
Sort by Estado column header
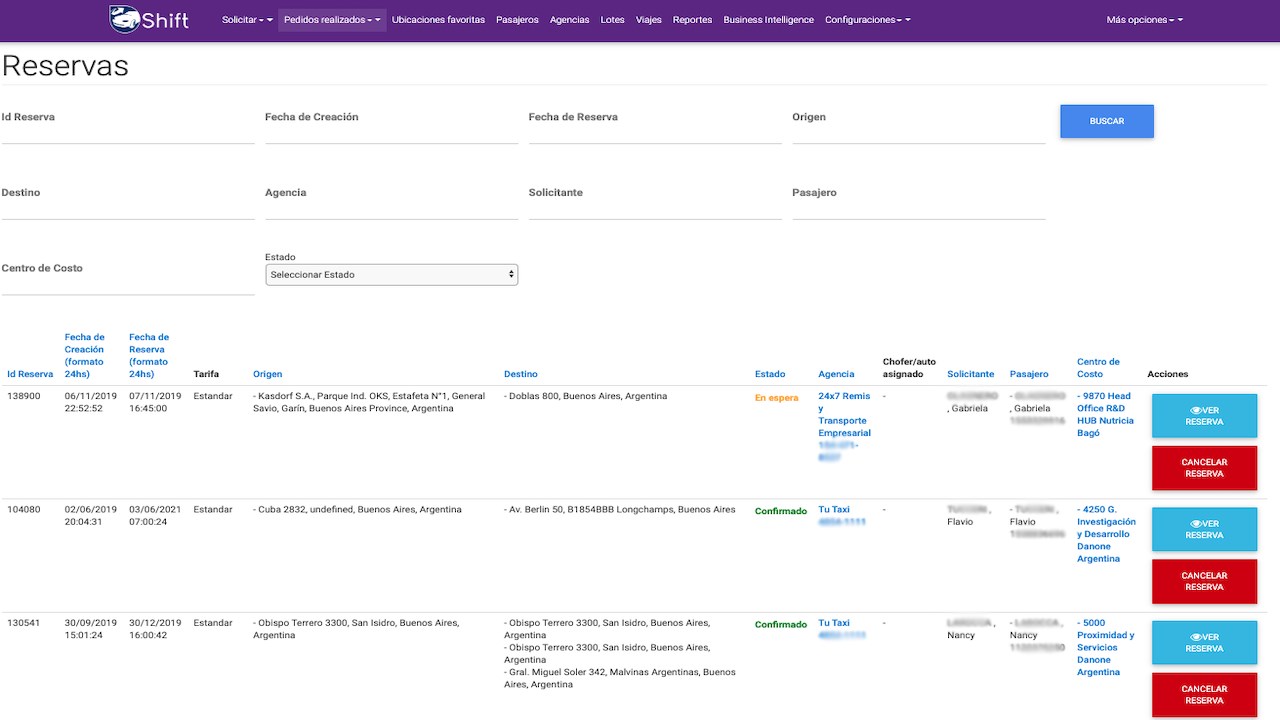point(770,374)
